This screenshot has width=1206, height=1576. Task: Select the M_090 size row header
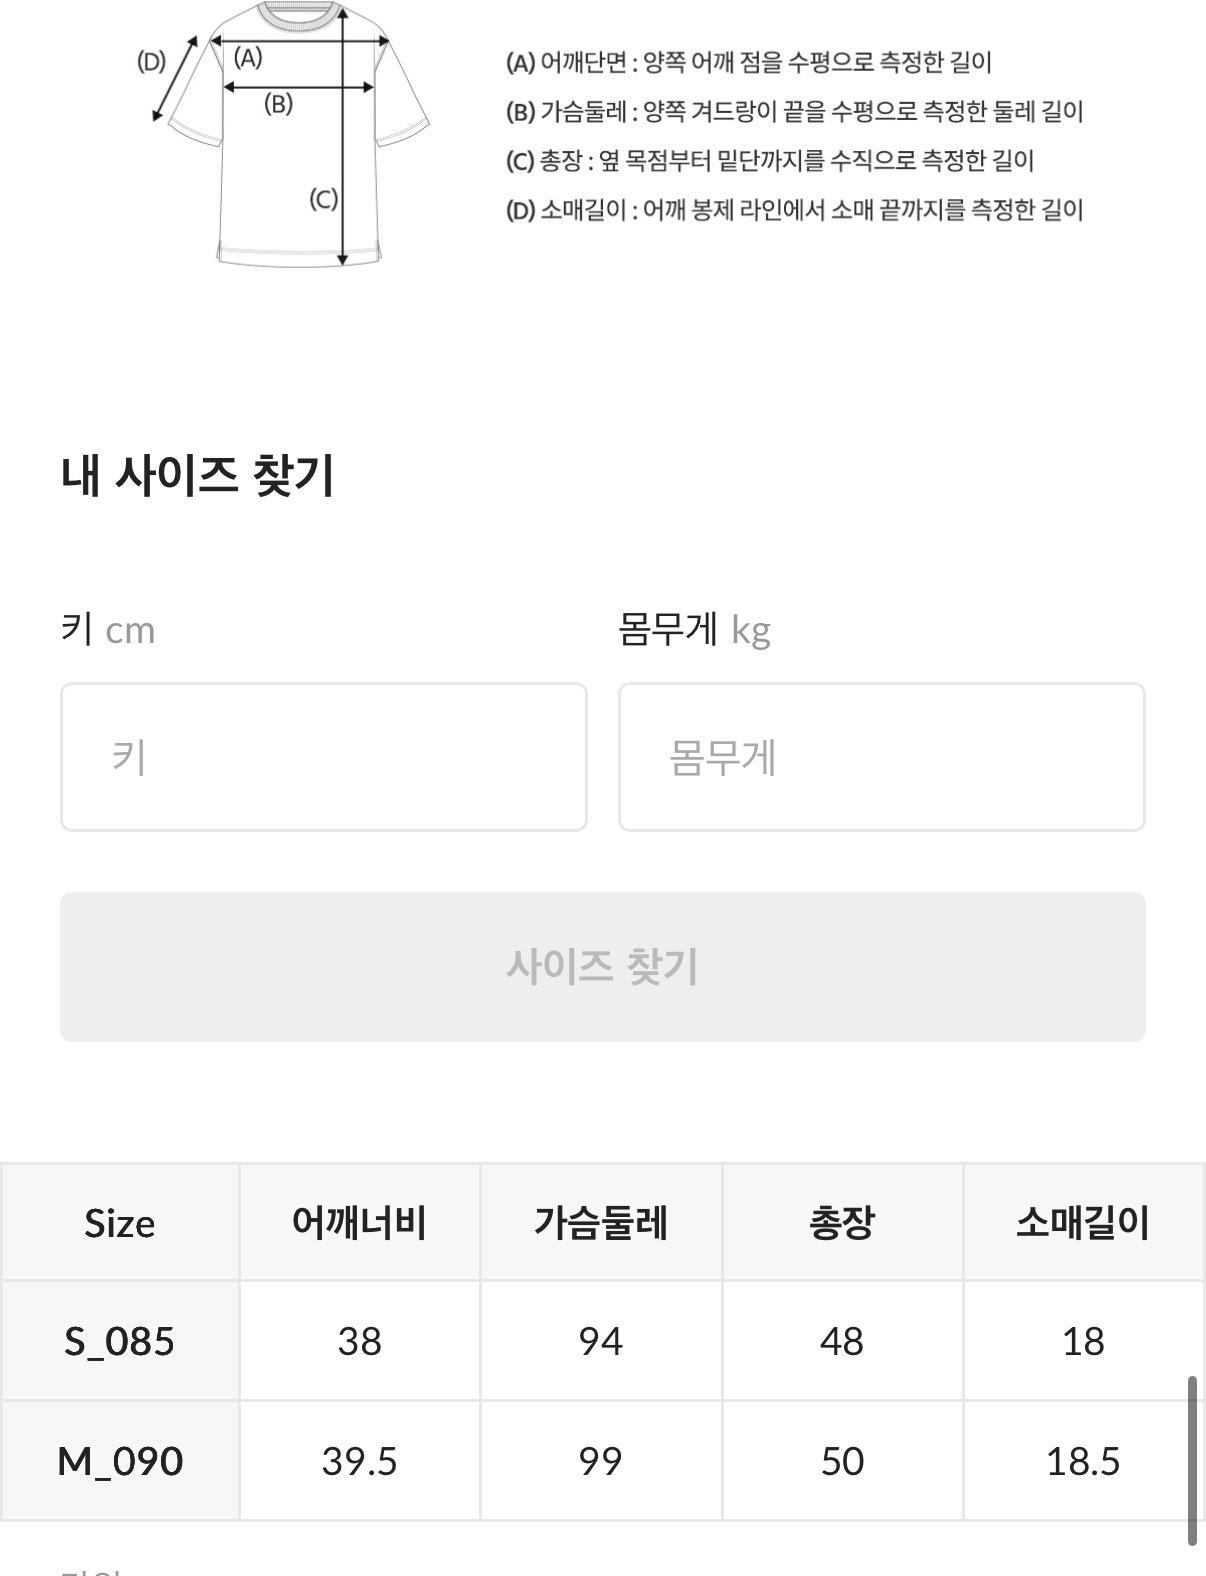120,1461
